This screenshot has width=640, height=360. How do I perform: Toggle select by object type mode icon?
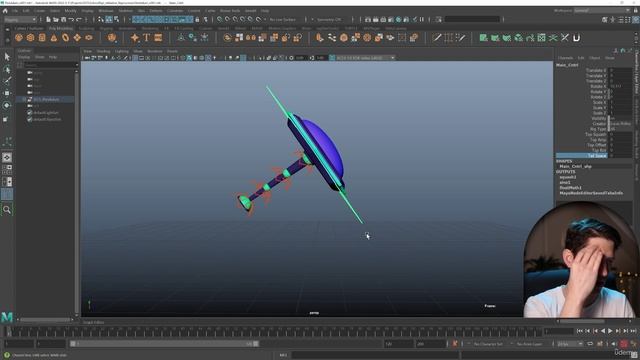point(109,19)
